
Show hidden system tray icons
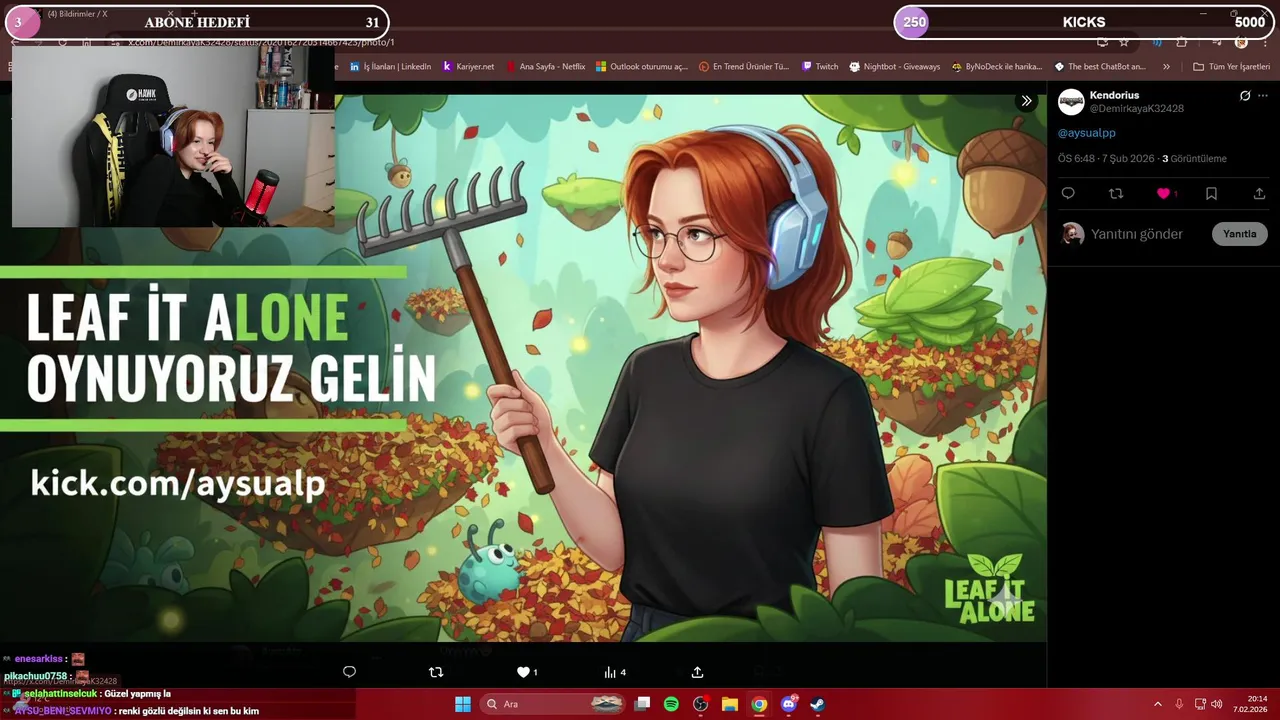coord(1158,704)
